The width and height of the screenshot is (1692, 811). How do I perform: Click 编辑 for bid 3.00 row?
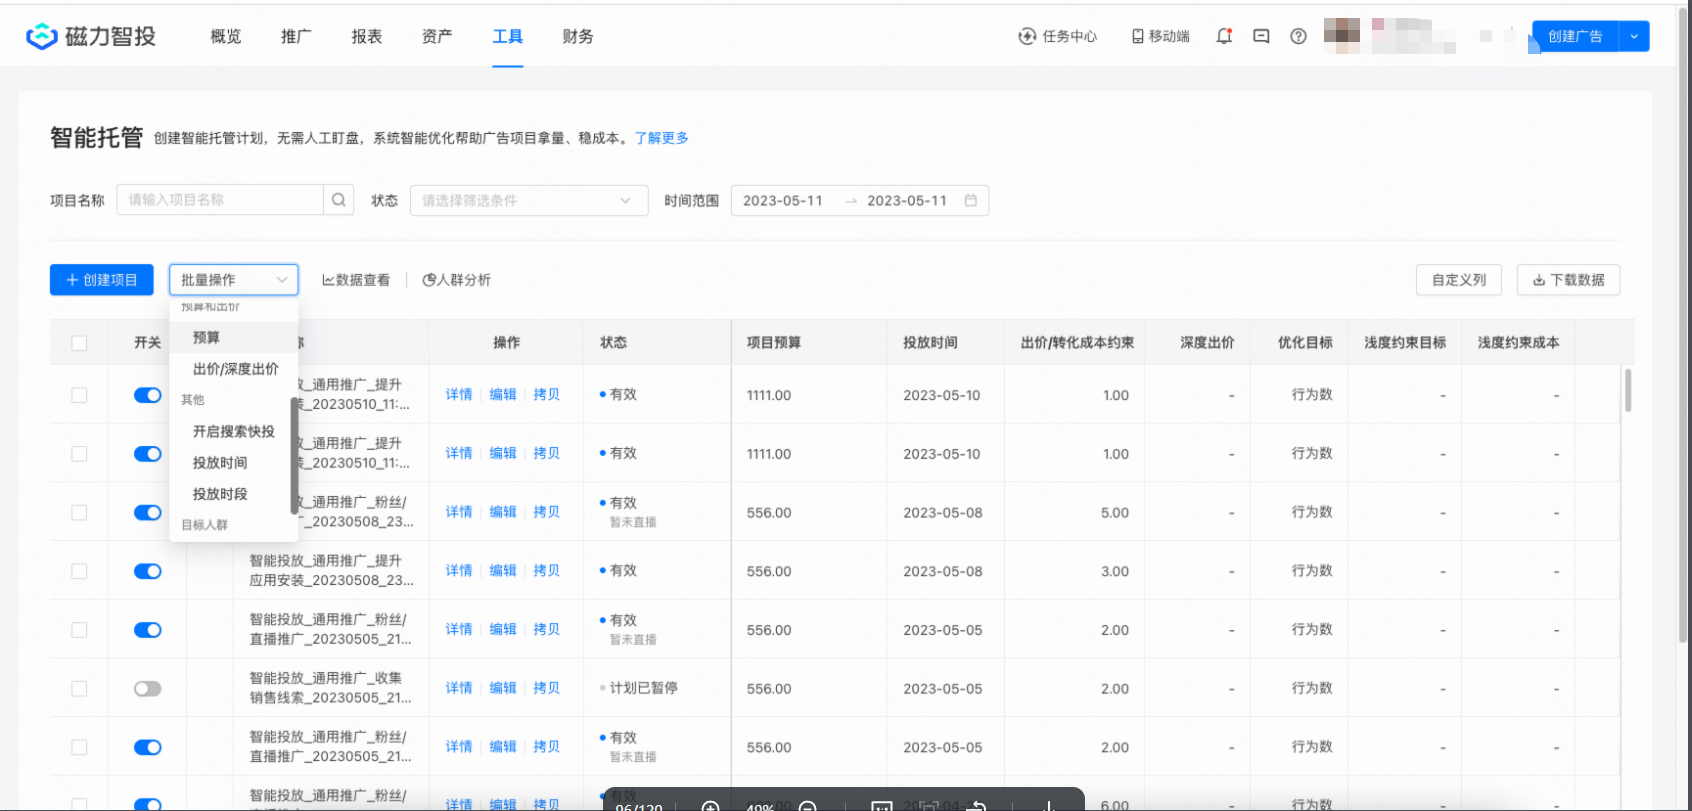[x=503, y=571]
